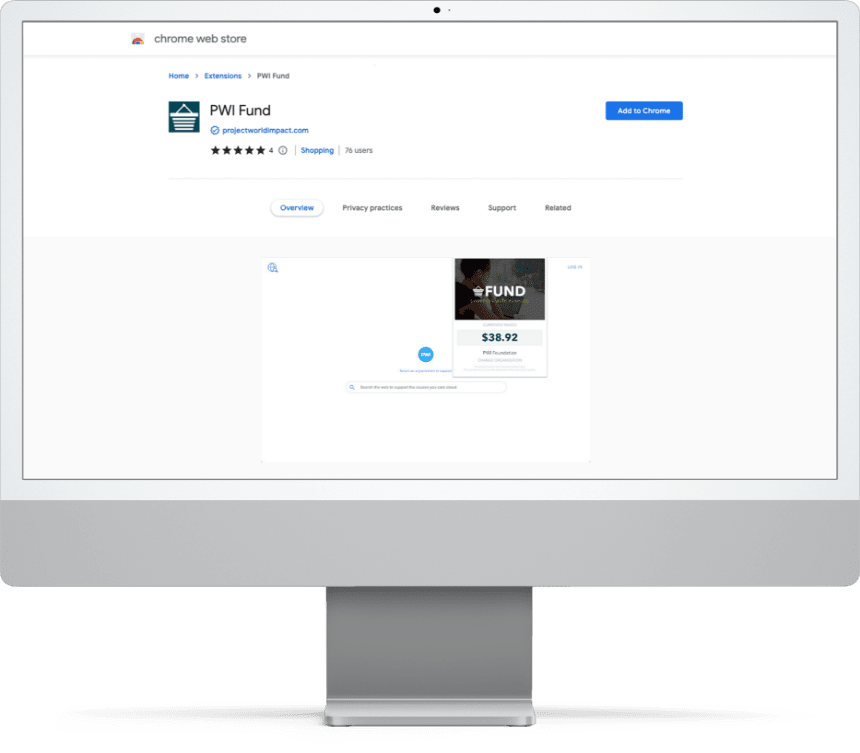Viewport: 860px width, 753px height.
Task: Click the PWI Fund extension title
Action: (x=240, y=111)
